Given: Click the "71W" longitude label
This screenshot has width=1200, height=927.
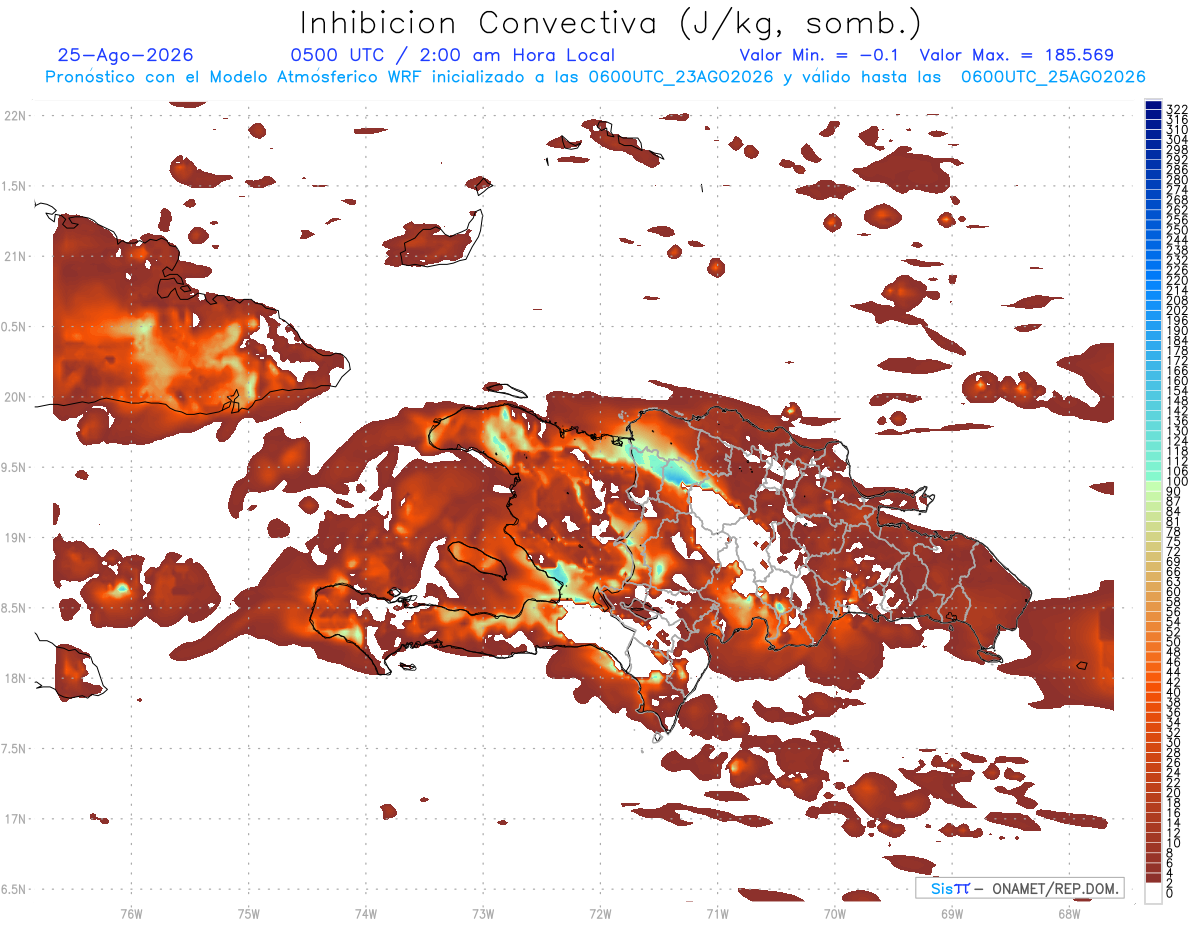Looking at the screenshot, I should tap(718, 913).
